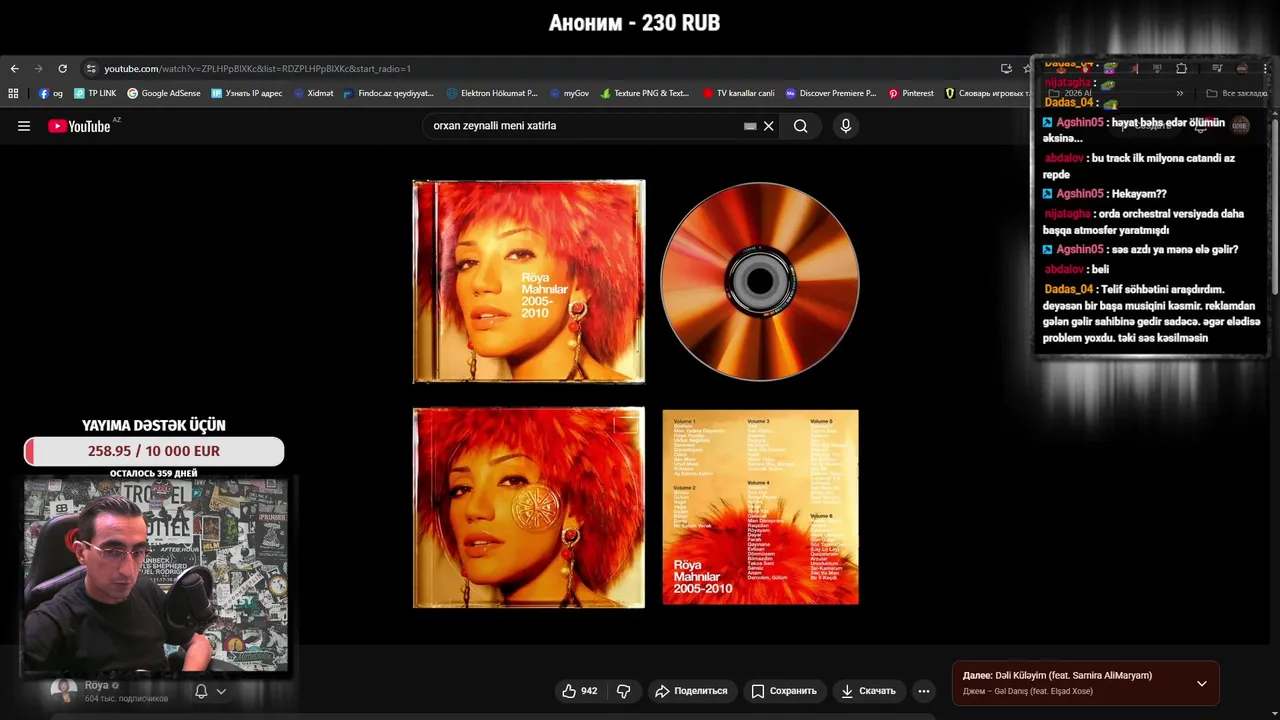
Task: Open the on-screen keyboard icon in search
Action: [750, 126]
